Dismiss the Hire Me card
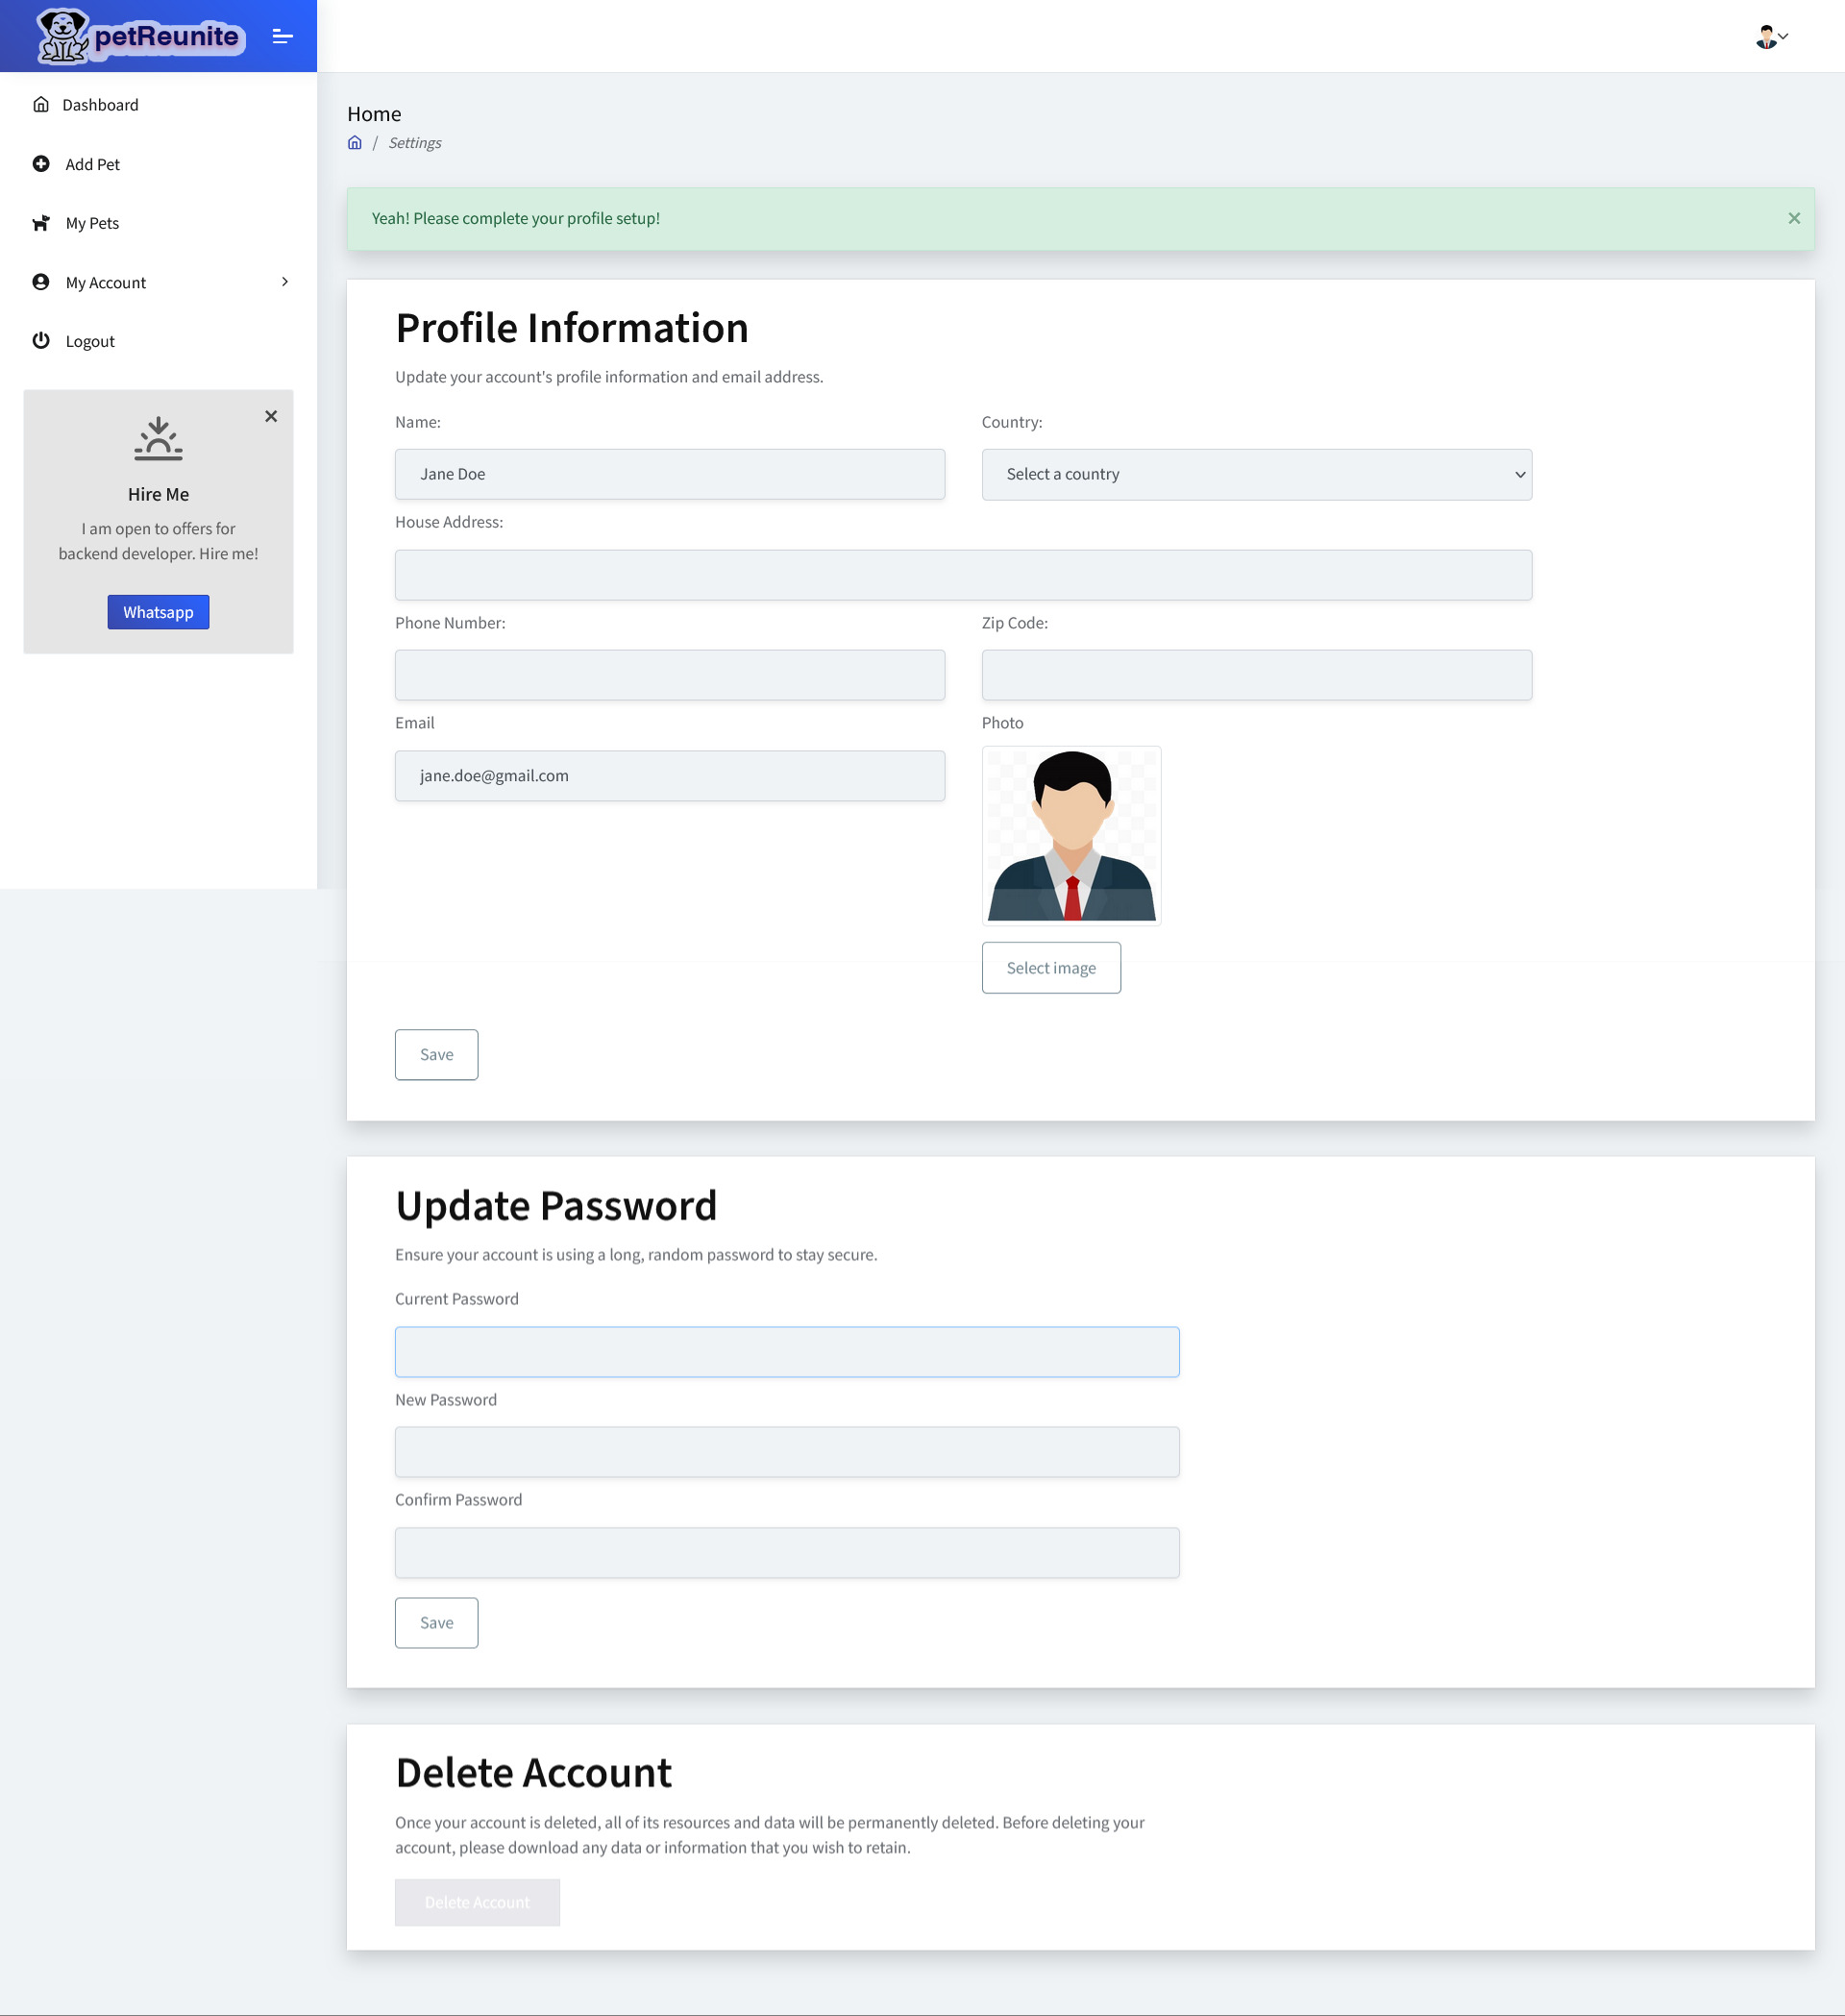Image resolution: width=1845 pixels, height=2016 pixels. pyautogui.click(x=271, y=416)
